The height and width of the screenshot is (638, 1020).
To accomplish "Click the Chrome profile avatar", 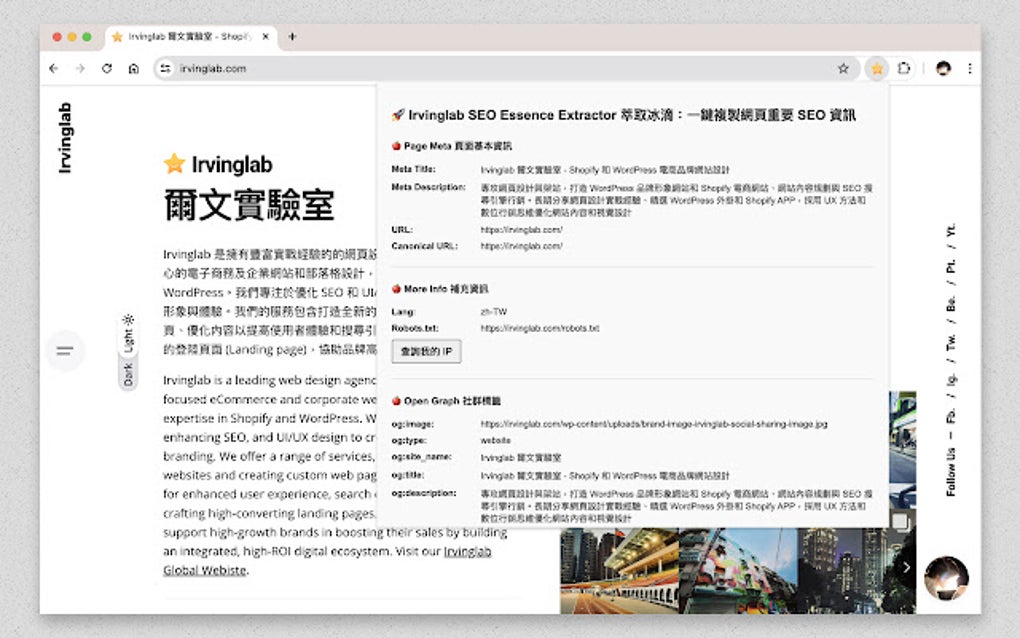I will [x=945, y=68].
